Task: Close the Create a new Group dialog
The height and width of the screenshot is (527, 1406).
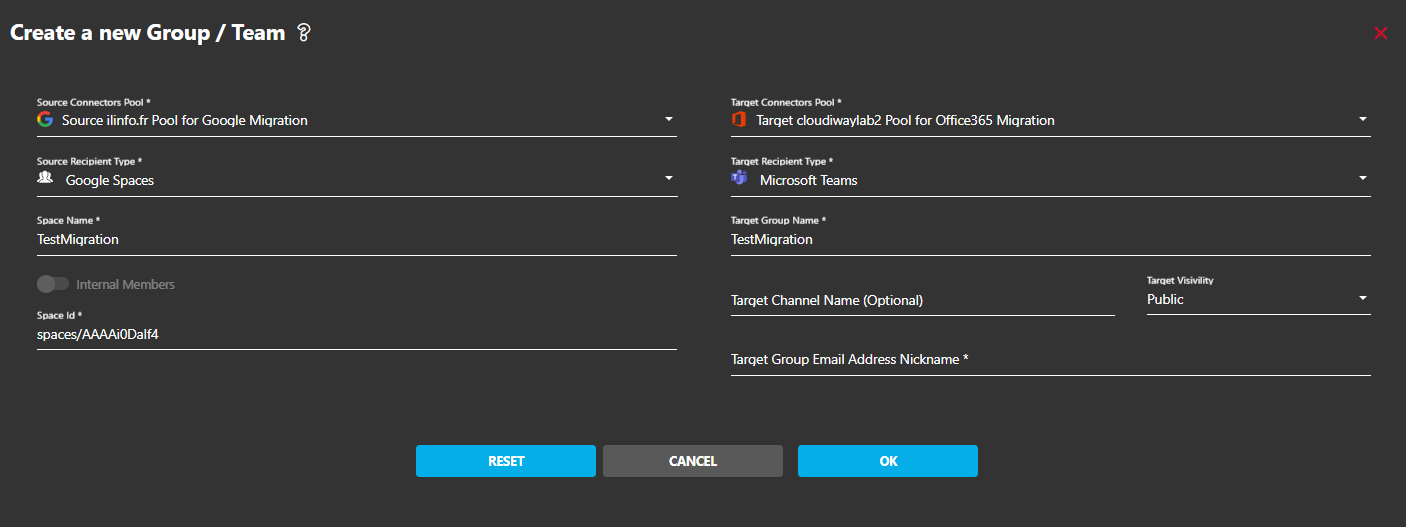Action: [1381, 33]
